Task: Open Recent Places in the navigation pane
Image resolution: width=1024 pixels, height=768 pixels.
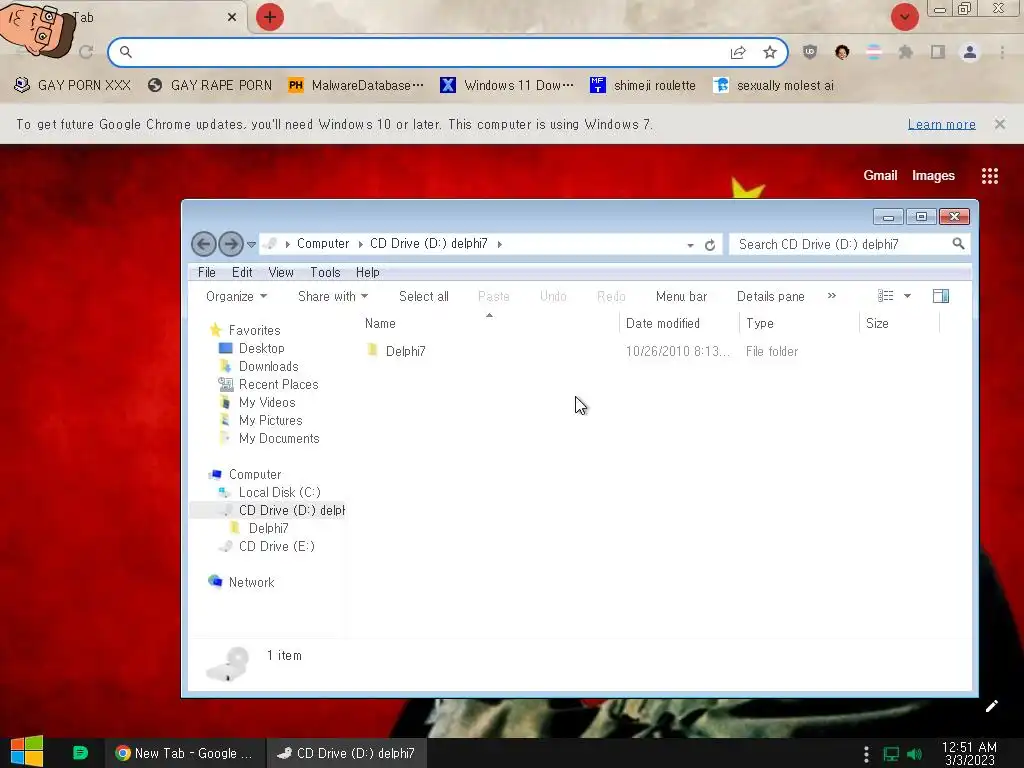Action: tap(278, 385)
